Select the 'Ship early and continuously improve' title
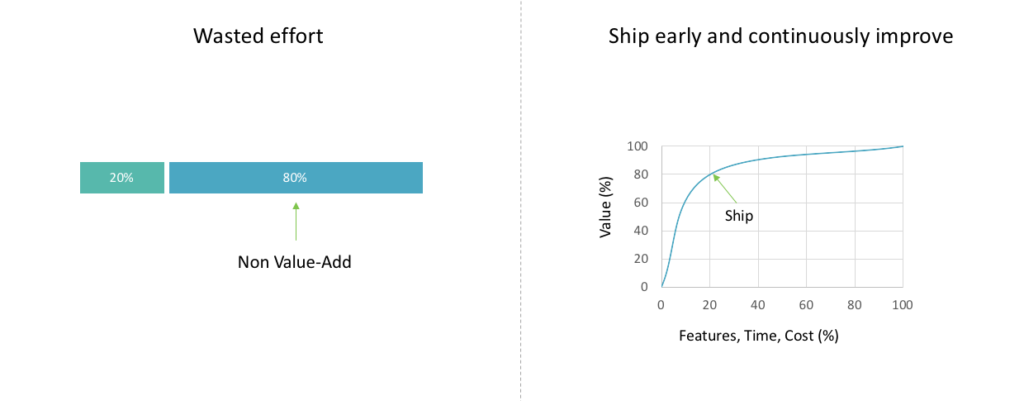The image size is (1024, 401). (780, 37)
